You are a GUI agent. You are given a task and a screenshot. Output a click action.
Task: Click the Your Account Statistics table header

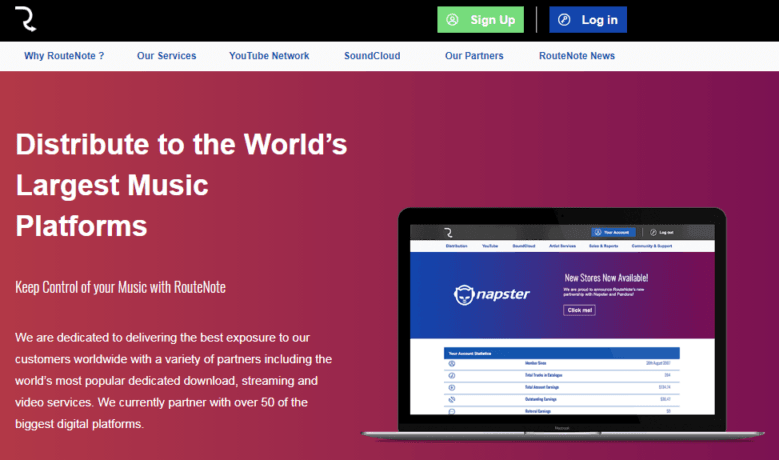(561, 353)
